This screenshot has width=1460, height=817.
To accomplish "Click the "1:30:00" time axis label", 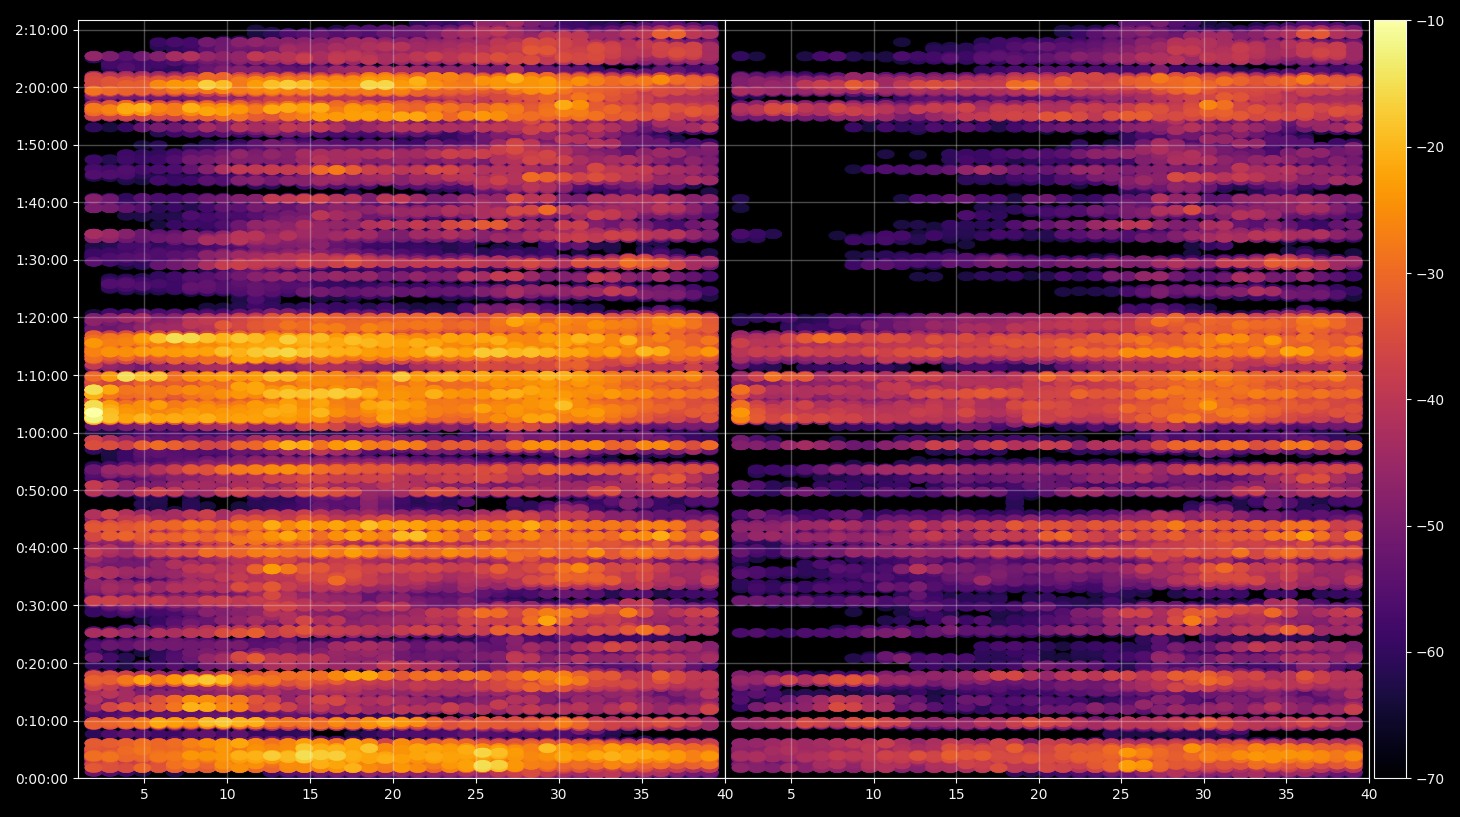I will (41, 260).
